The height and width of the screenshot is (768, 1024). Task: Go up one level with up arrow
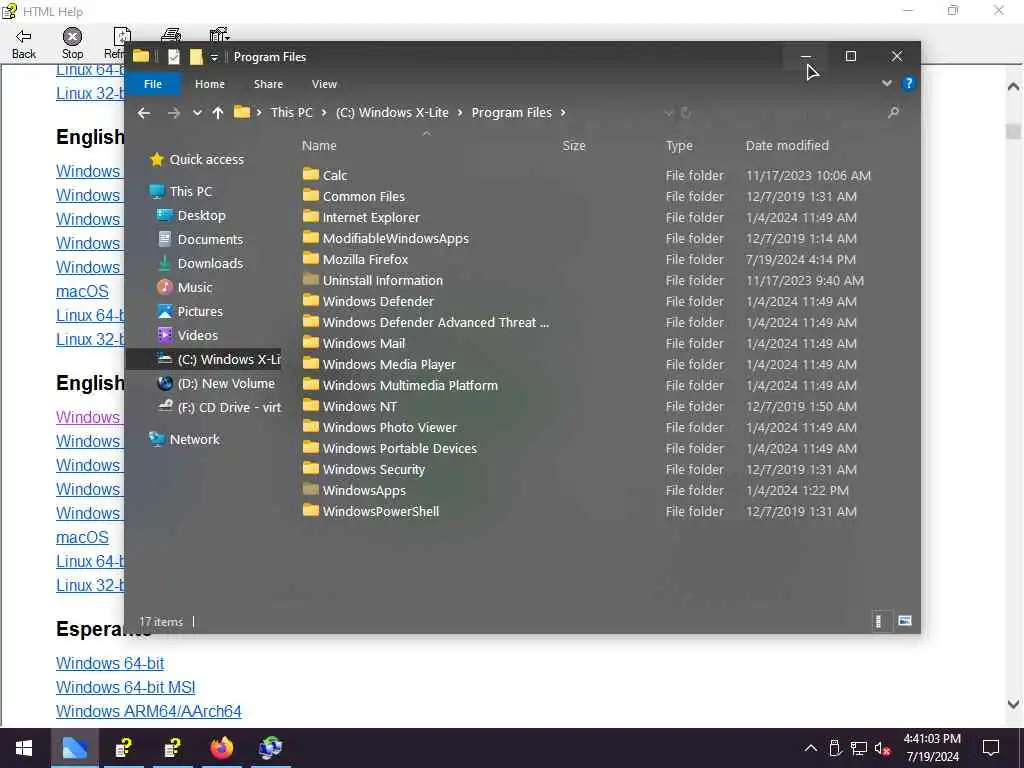tap(218, 113)
